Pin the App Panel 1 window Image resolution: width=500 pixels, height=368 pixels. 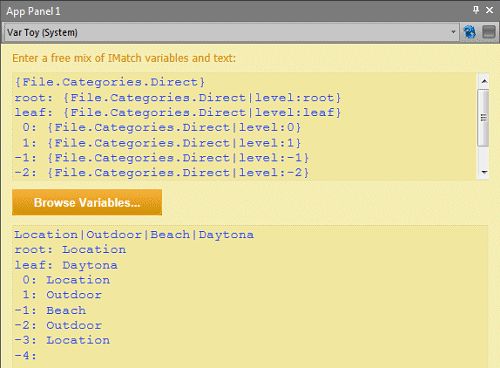476,10
